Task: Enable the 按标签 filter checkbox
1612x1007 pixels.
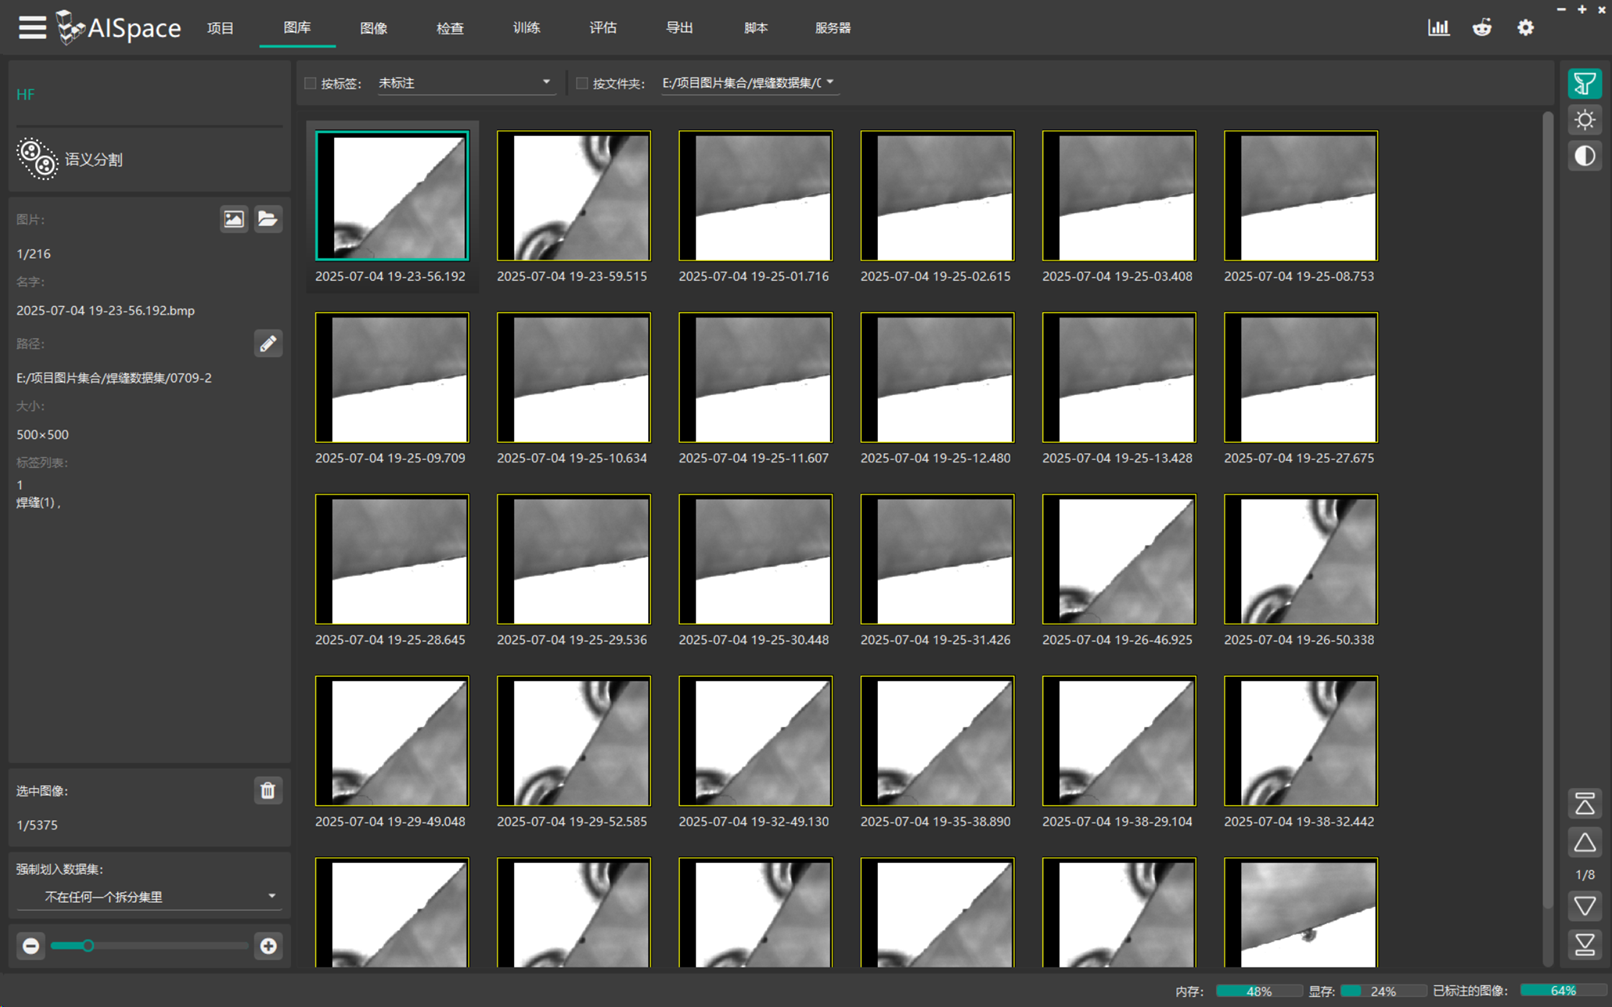Action: 310,83
